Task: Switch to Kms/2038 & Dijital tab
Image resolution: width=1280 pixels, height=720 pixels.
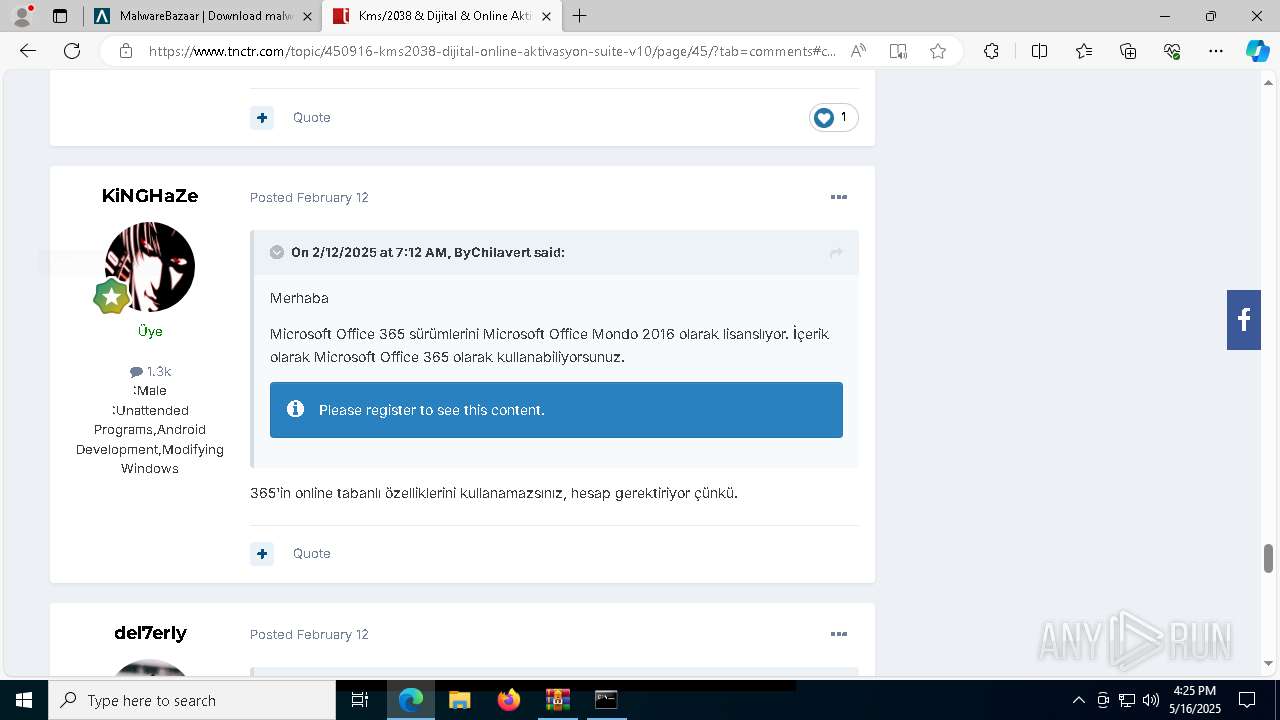Action: (440, 16)
